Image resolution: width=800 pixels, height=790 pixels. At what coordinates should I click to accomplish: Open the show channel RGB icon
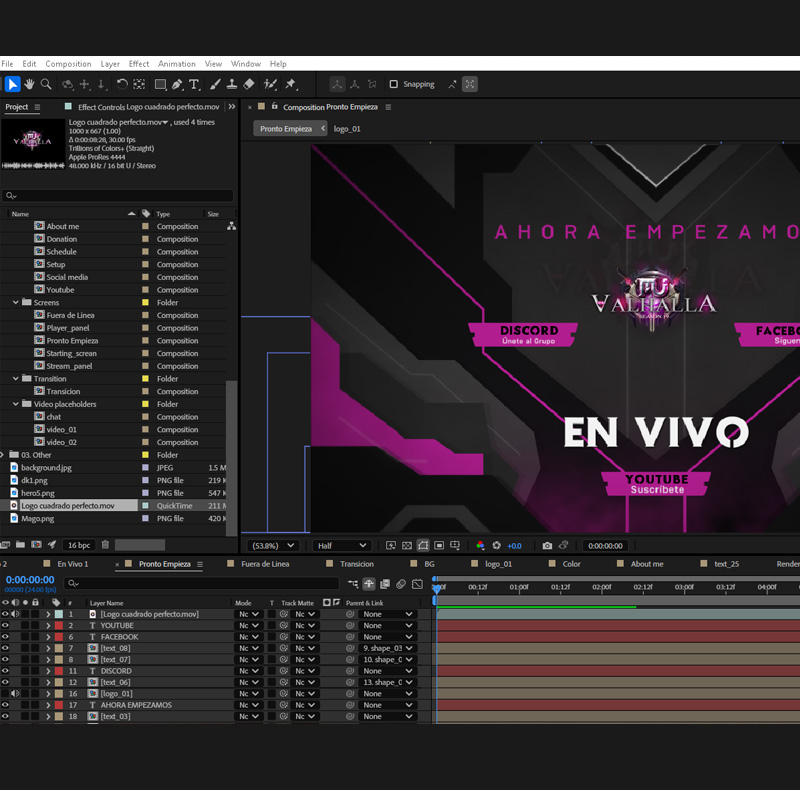(x=480, y=546)
